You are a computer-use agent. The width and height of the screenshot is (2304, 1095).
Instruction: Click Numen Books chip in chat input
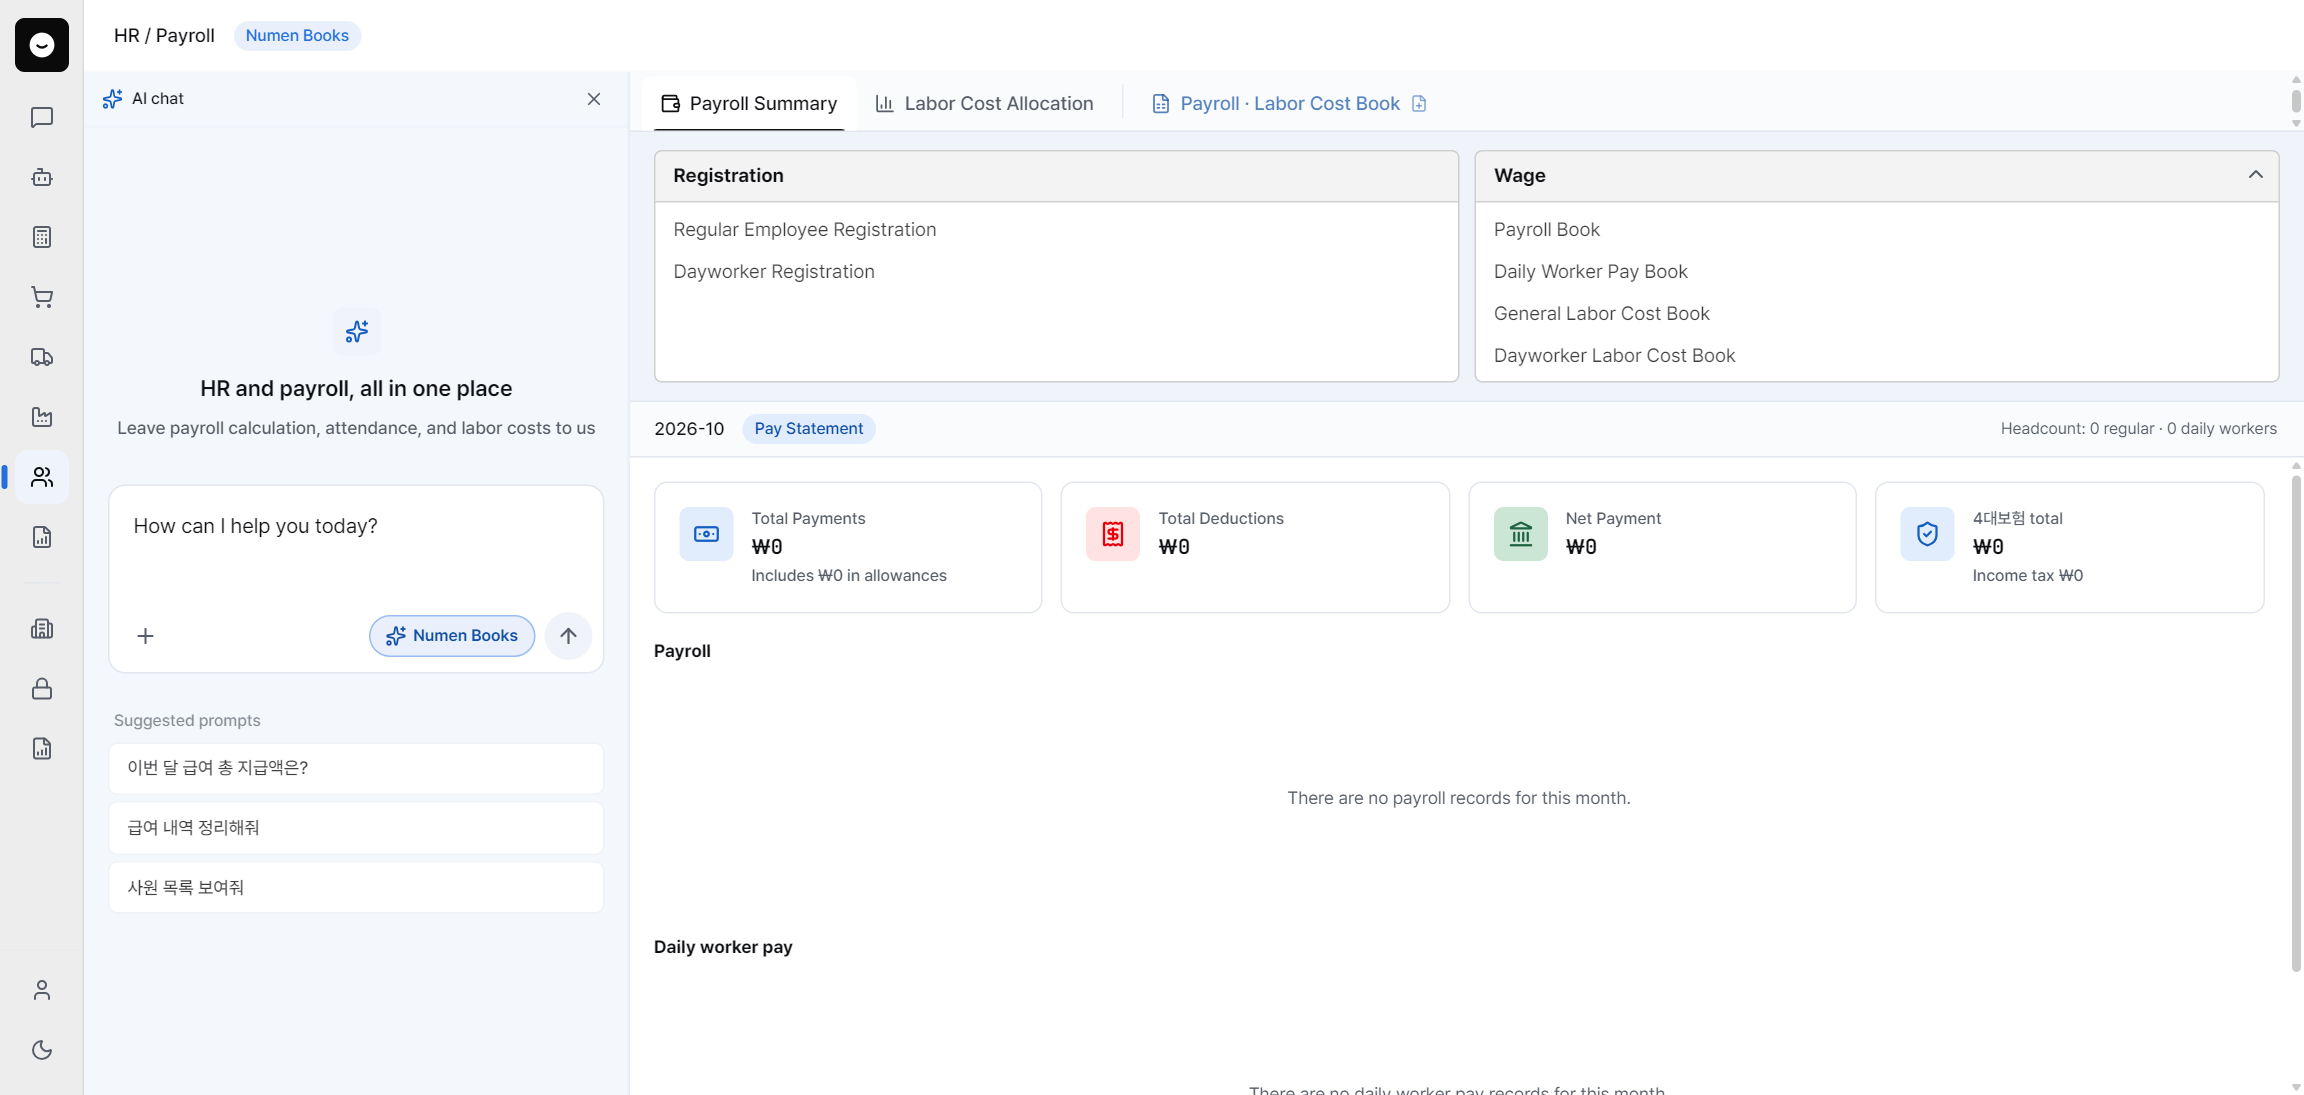(452, 636)
